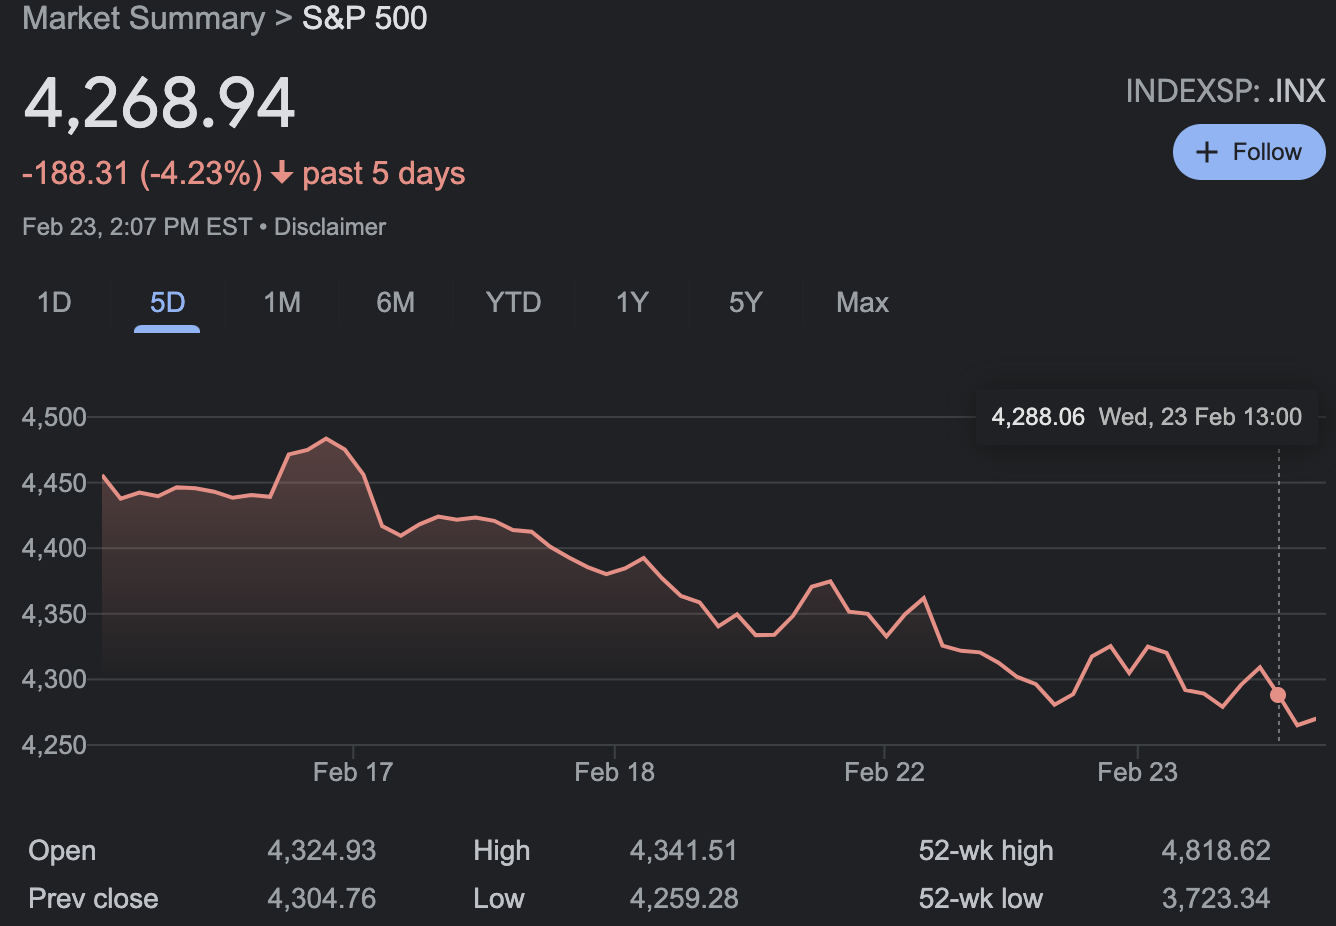
Task: Click the 52-wk low value 3,723.34
Action: pyautogui.click(x=1216, y=898)
